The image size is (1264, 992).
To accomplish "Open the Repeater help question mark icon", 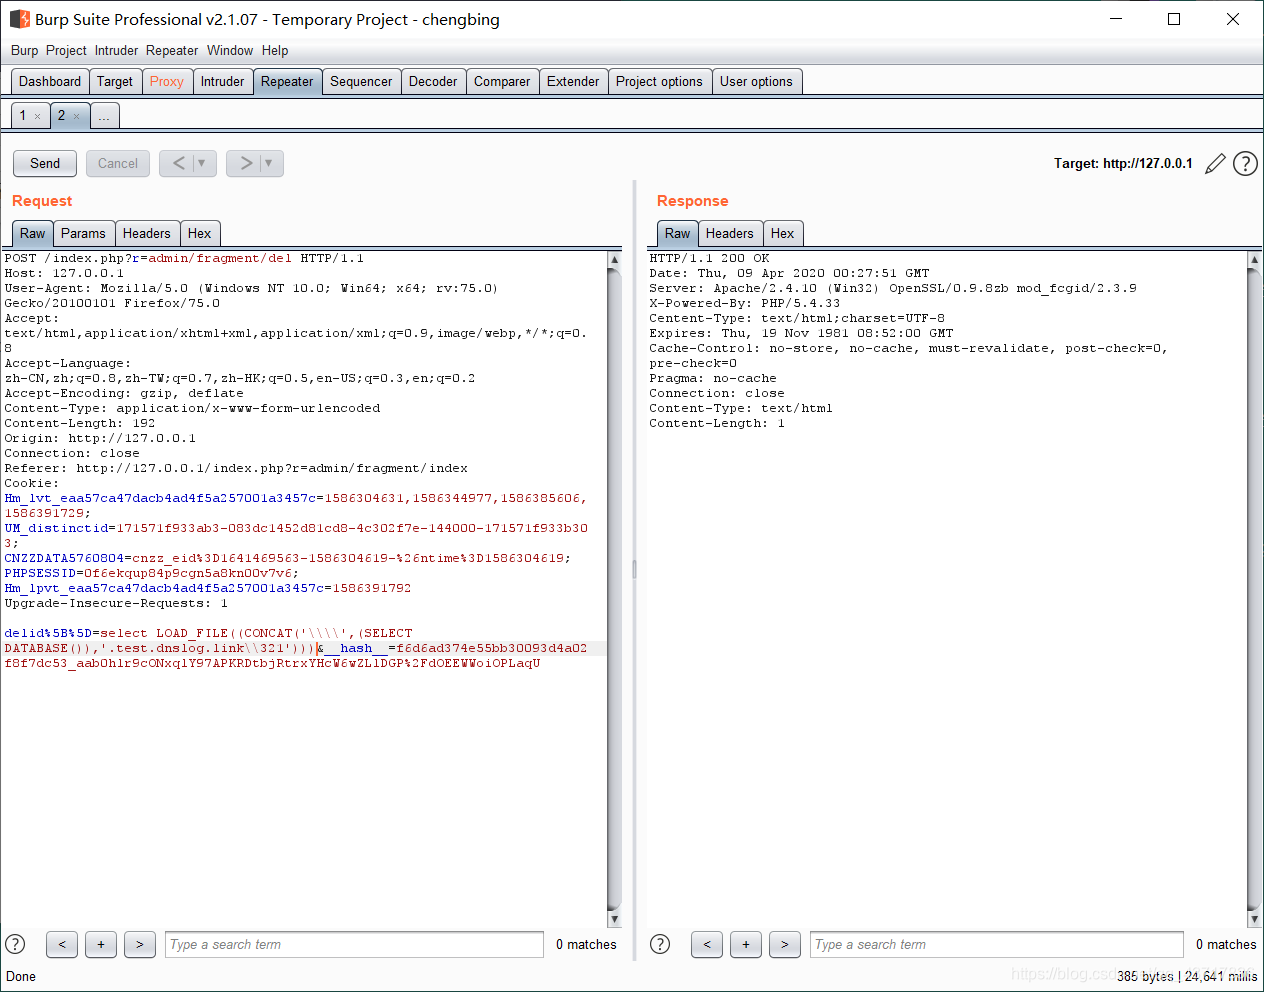I will click(1245, 164).
